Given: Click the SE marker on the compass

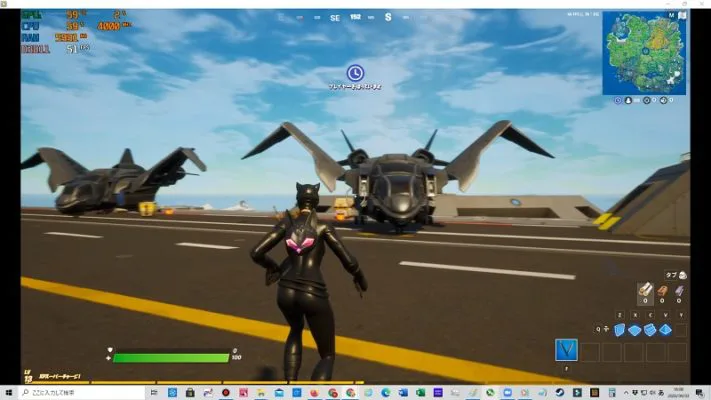Looking at the screenshot, I should tap(335, 18).
